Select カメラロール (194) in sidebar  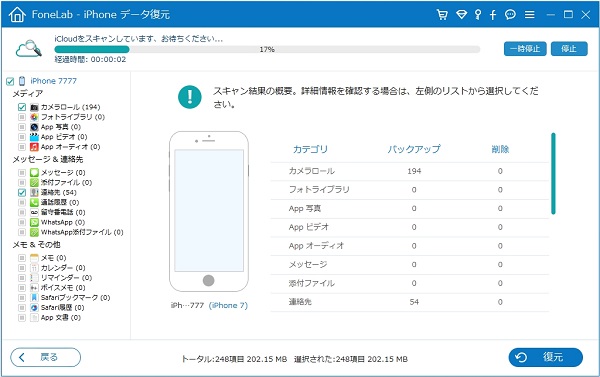(x=70, y=107)
